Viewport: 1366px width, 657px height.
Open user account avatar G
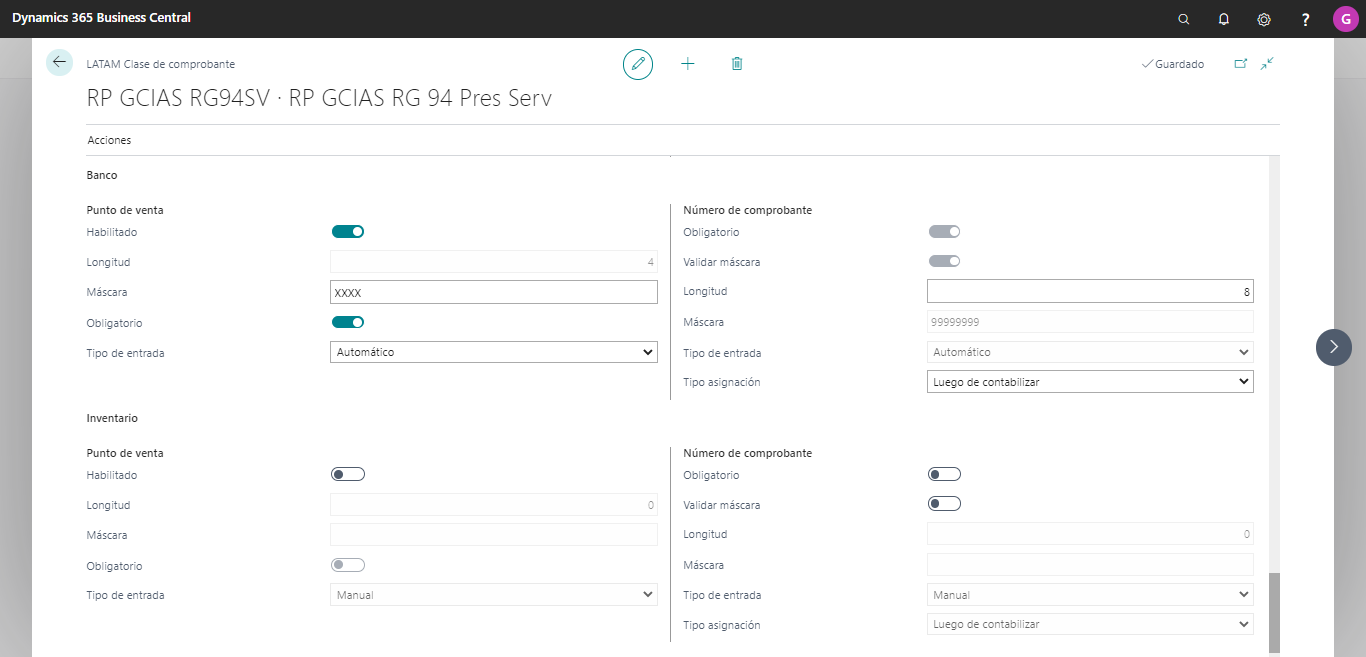(1345, 19)
